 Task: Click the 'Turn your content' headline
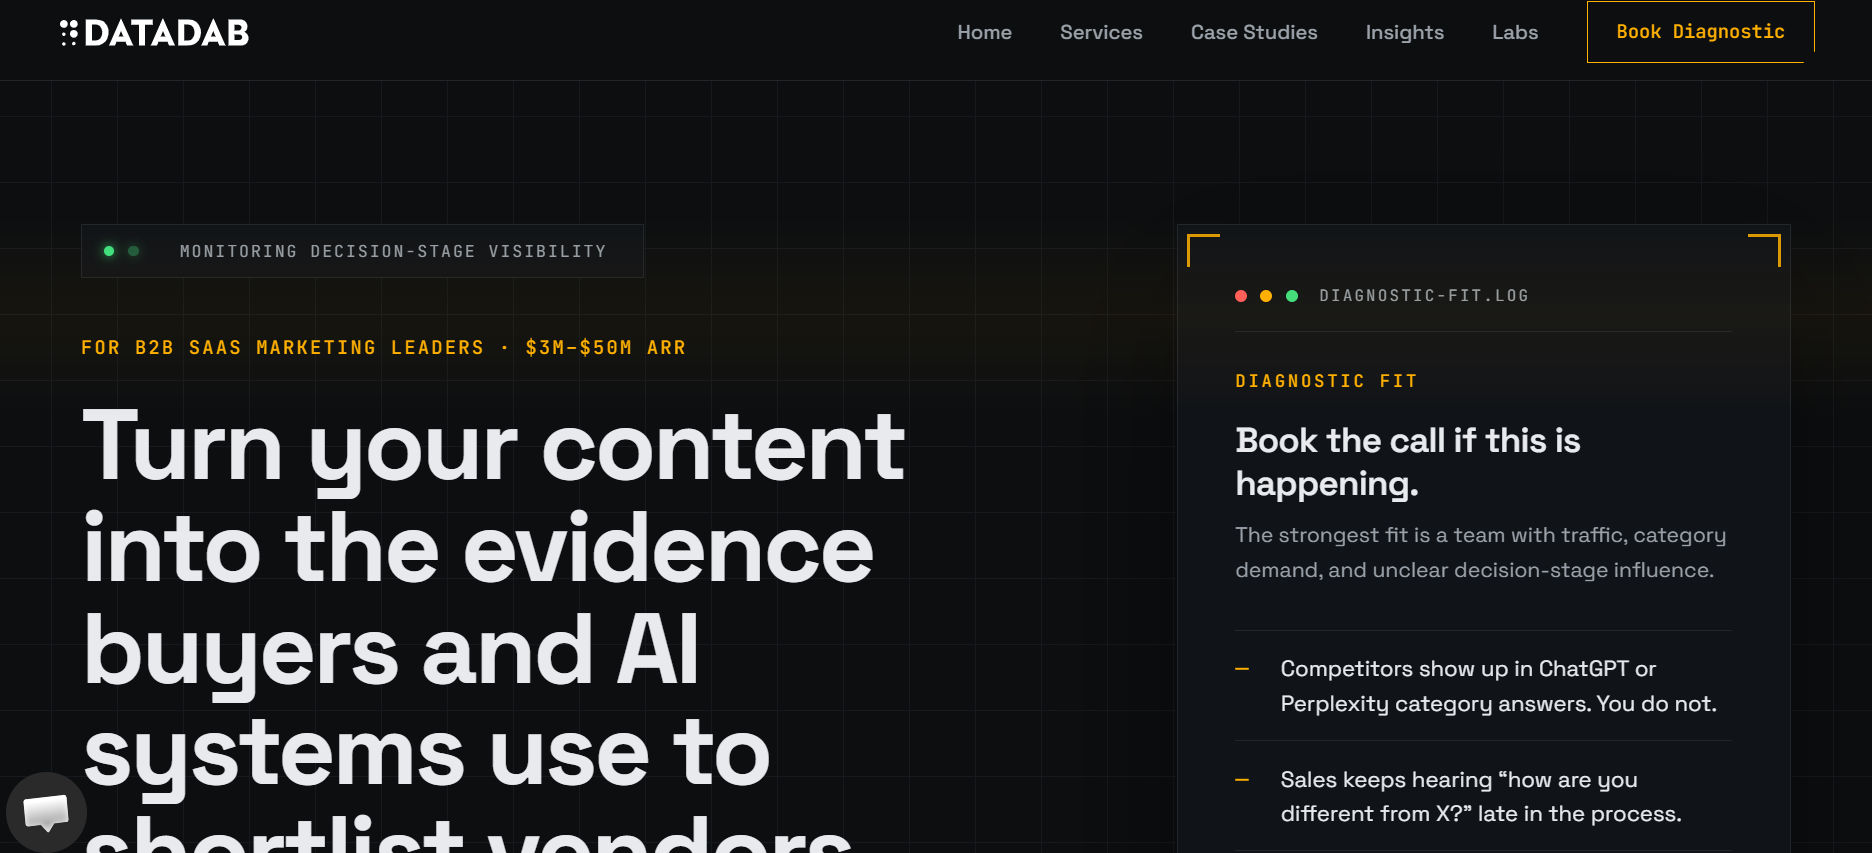pyautogui.click(x=494, y=630)
